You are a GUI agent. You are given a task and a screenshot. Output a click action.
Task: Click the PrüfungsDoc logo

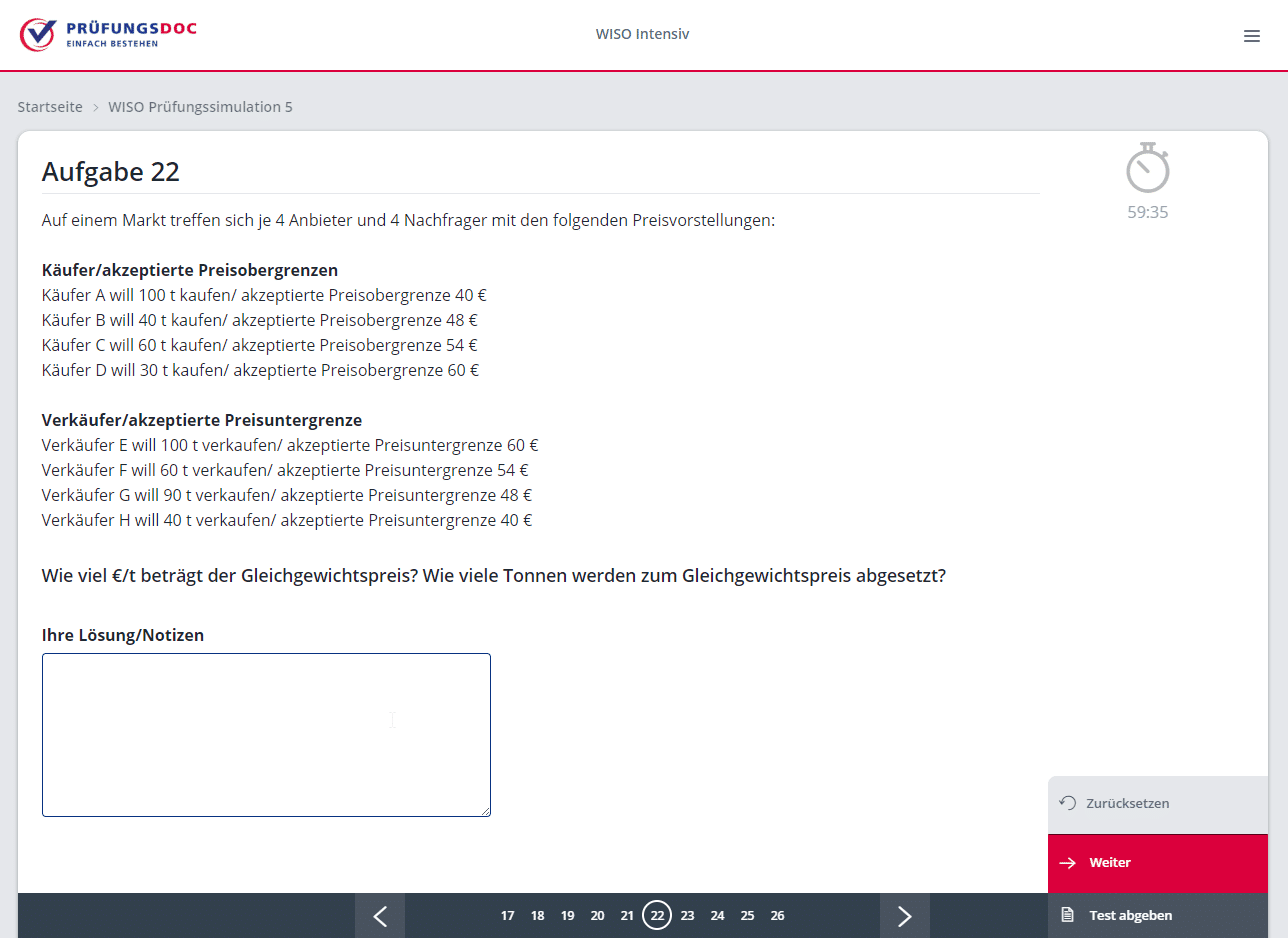tap(108, 34)
